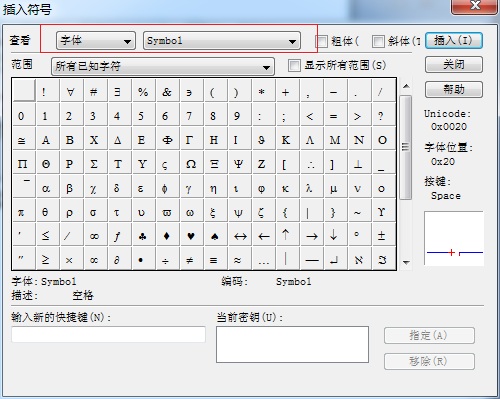This screenshot has width=500, height=399.
Task: Check 显示所有范围 option
Action: 294,65
